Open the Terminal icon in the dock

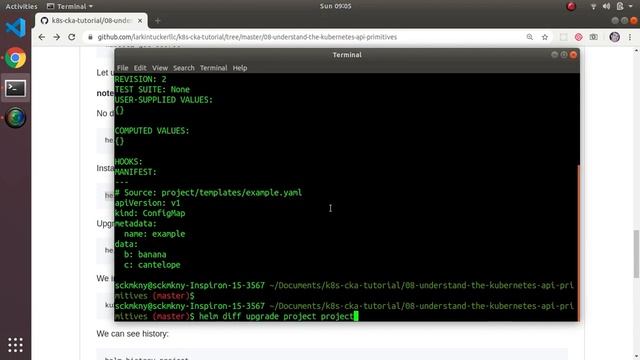(16, 88)
